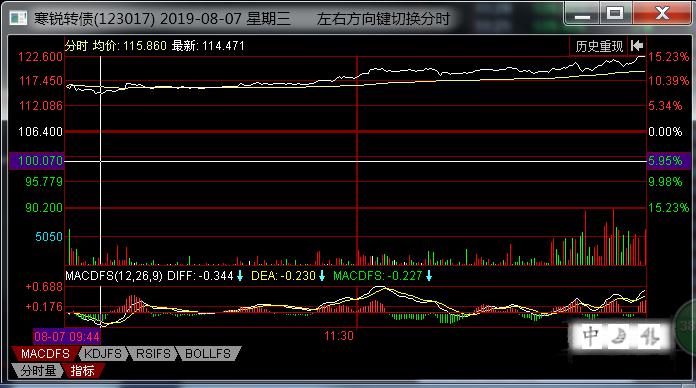Viewport: 696px width, 388px height.
Task: Click the moon icon in the IME bar
Action: pos(620,336)
